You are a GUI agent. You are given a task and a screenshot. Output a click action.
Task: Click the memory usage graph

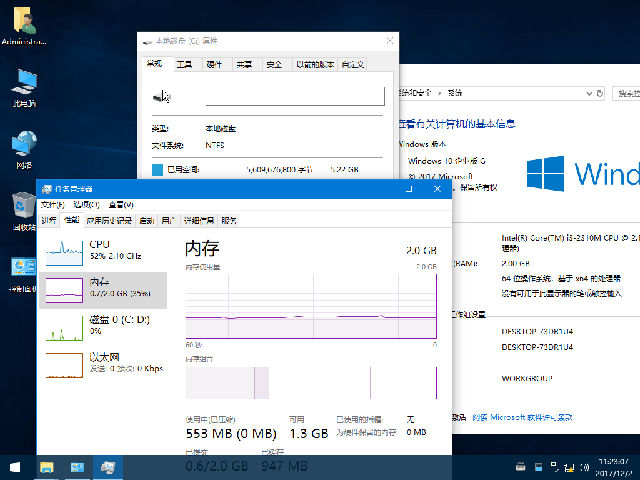pos(311,306)
